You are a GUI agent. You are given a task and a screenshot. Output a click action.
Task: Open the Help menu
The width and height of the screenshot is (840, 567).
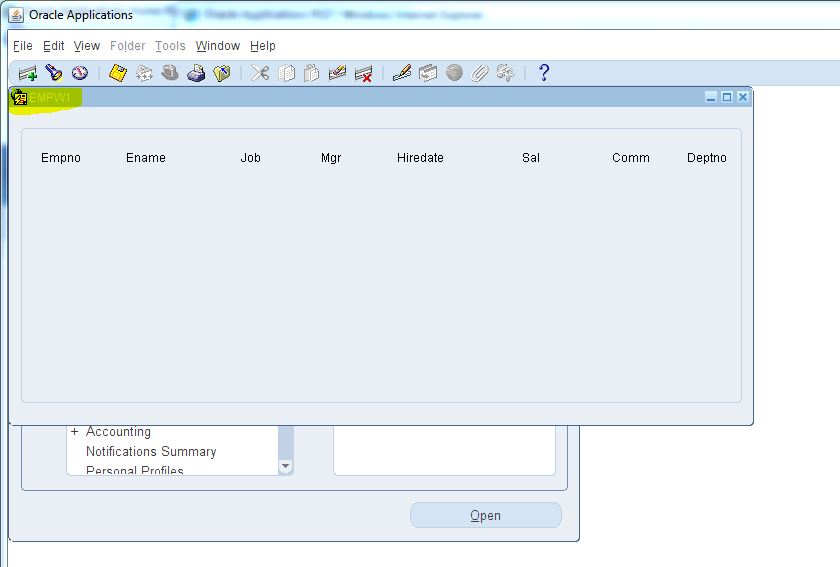click(262, 46)
